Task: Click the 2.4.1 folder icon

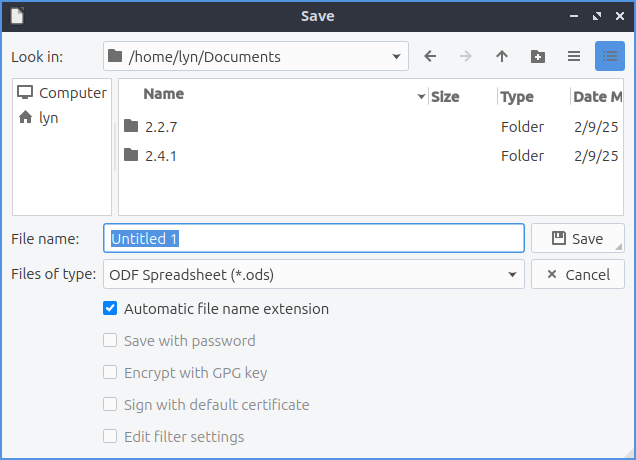Action: pyautogui.click(x=131, y=155)
